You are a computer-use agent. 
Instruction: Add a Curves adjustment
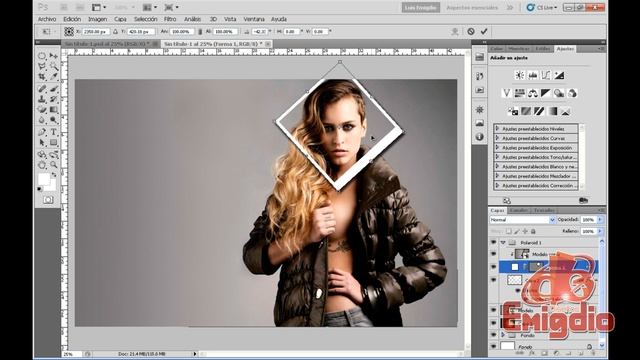click(546, 75)
